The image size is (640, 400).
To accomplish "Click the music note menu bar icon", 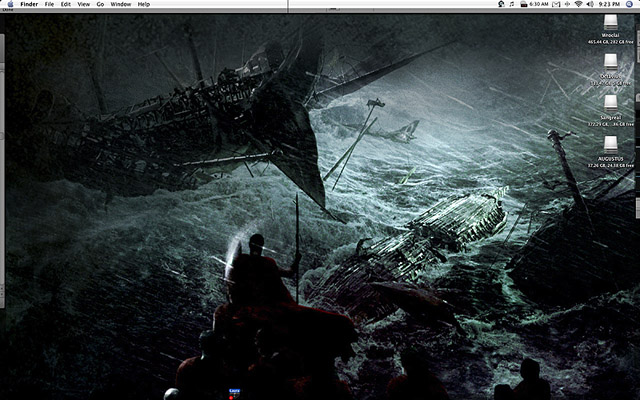I will (512, 4).
